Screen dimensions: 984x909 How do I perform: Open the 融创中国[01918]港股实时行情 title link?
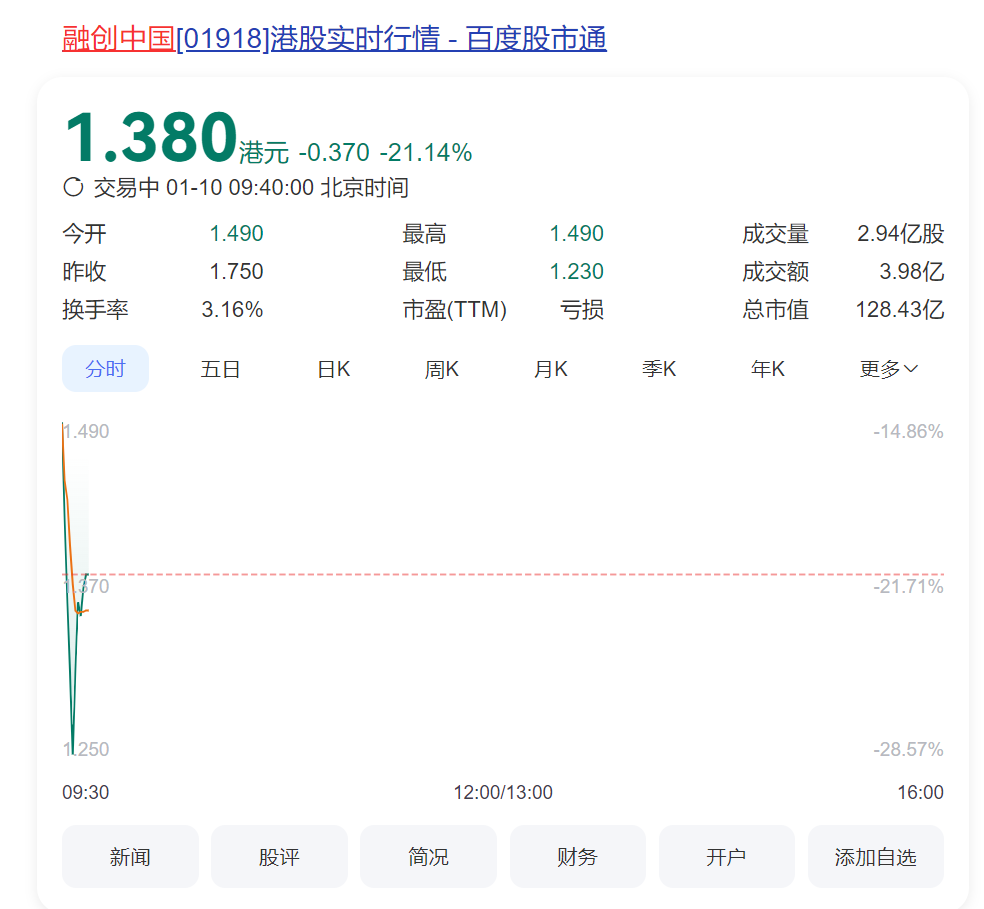point(334,38)
